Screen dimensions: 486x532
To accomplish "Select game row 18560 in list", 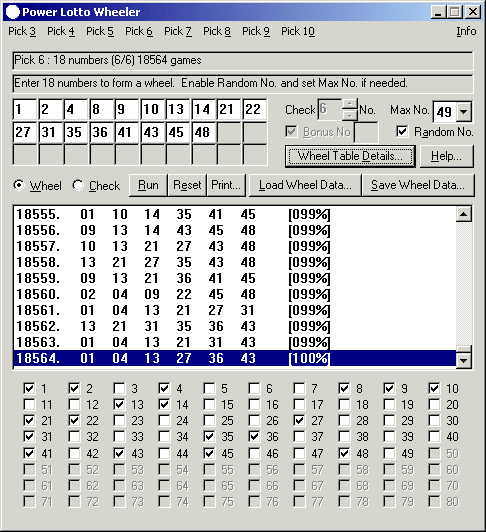I will 235,294.
